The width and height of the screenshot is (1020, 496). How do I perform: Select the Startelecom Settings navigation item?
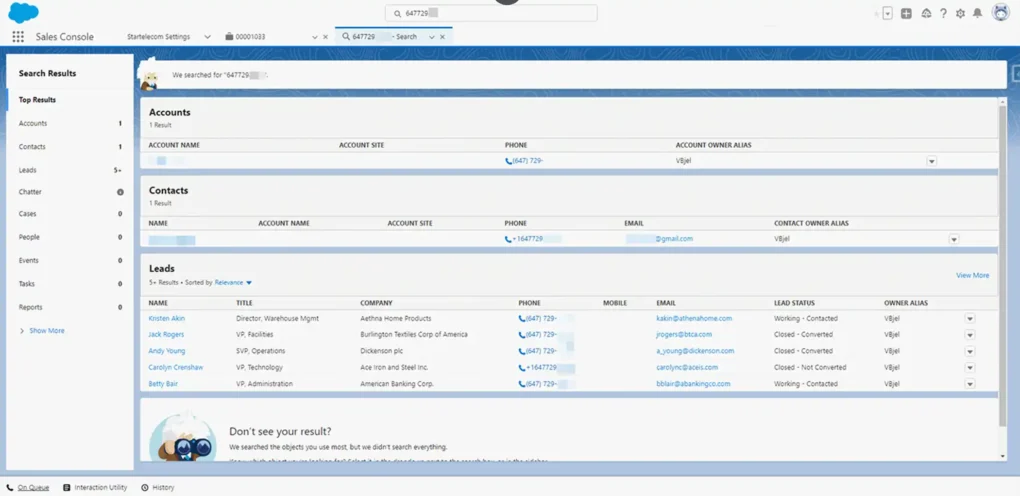coord(158,37)
